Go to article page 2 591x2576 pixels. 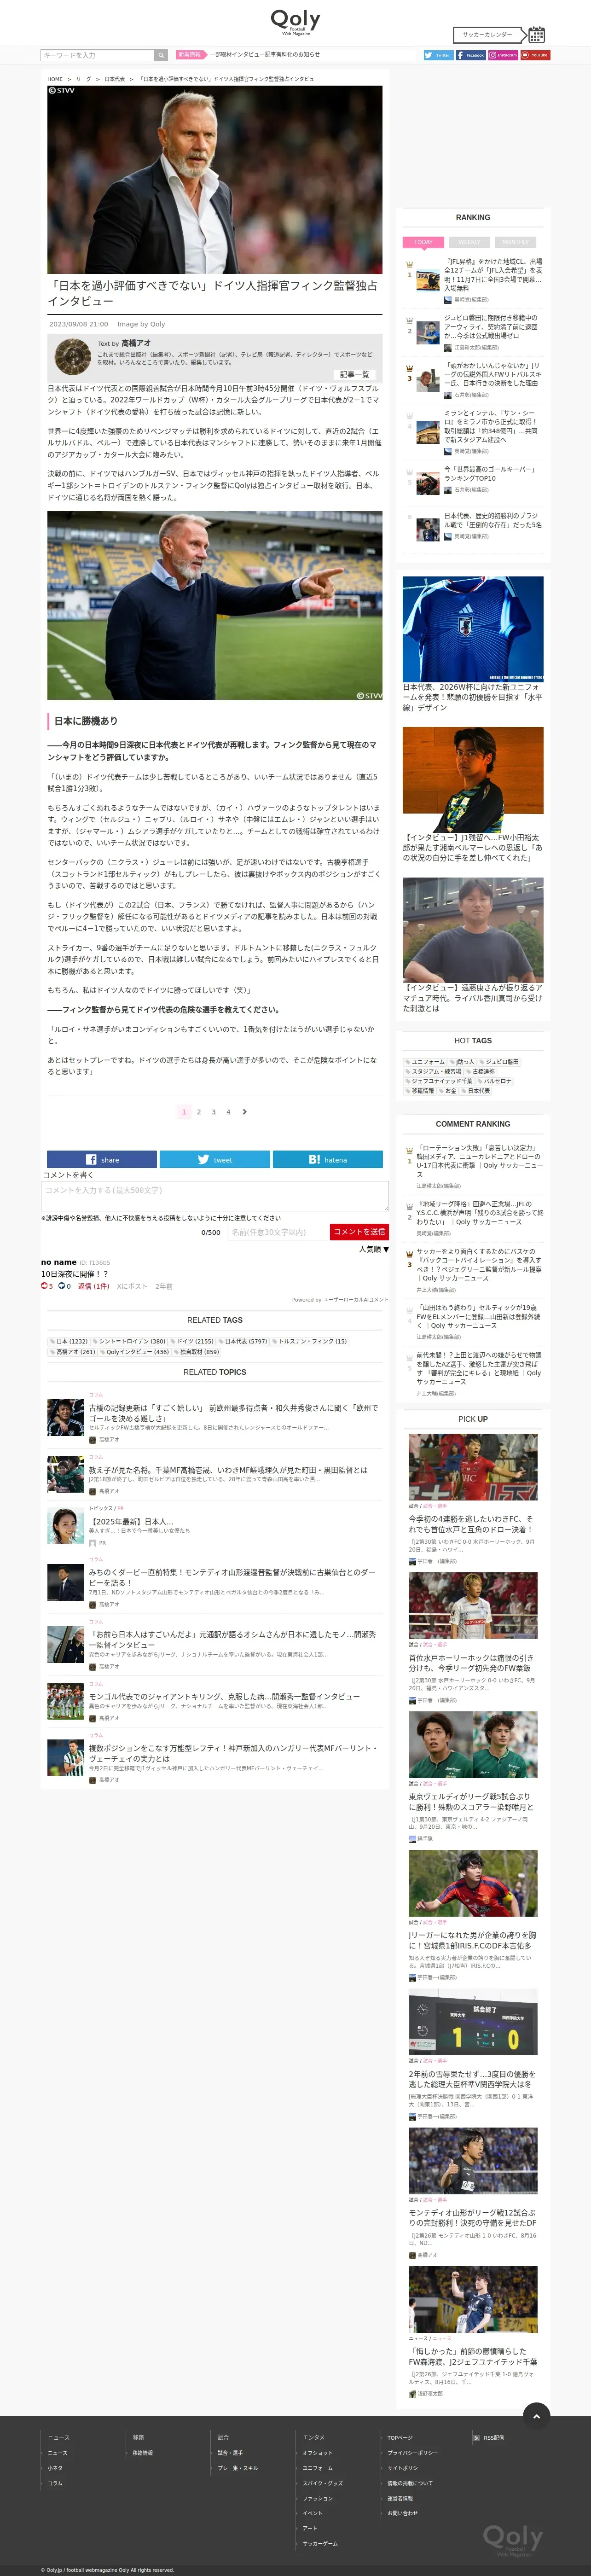(x=199, y=1111)
